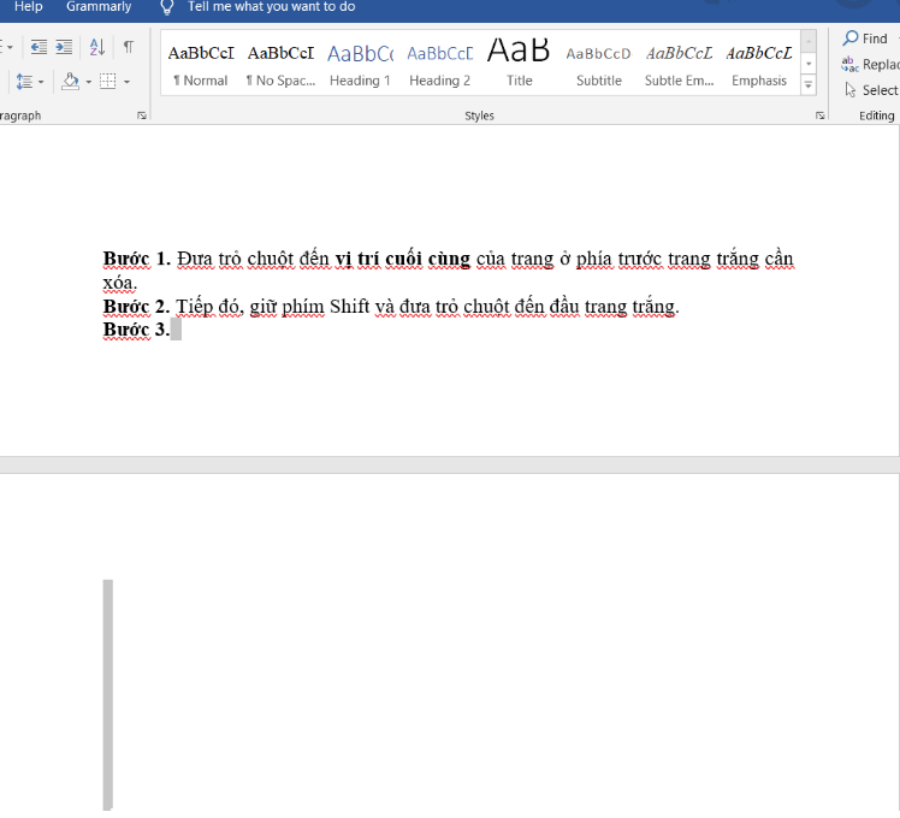The width and height of the screenshot is (900, 818).
Task: Toggle the Show/Hide paragraph marks button
Action: tap(128, 47)
